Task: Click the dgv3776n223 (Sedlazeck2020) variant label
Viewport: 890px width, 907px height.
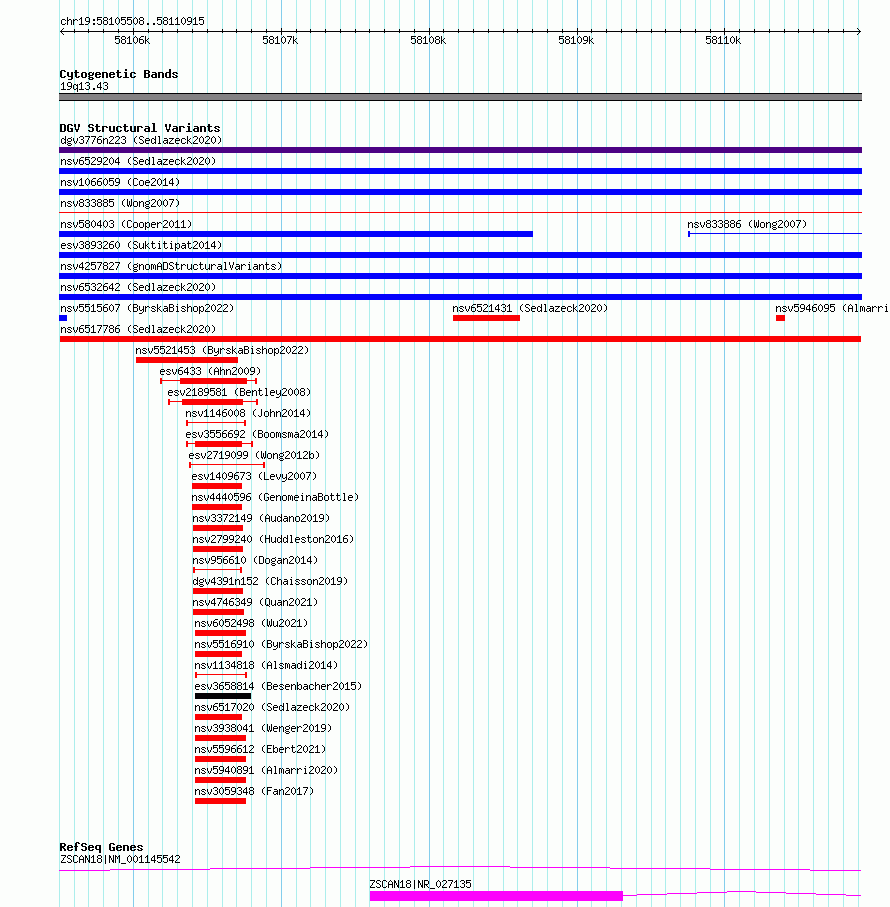Action: tap(141, 140)
